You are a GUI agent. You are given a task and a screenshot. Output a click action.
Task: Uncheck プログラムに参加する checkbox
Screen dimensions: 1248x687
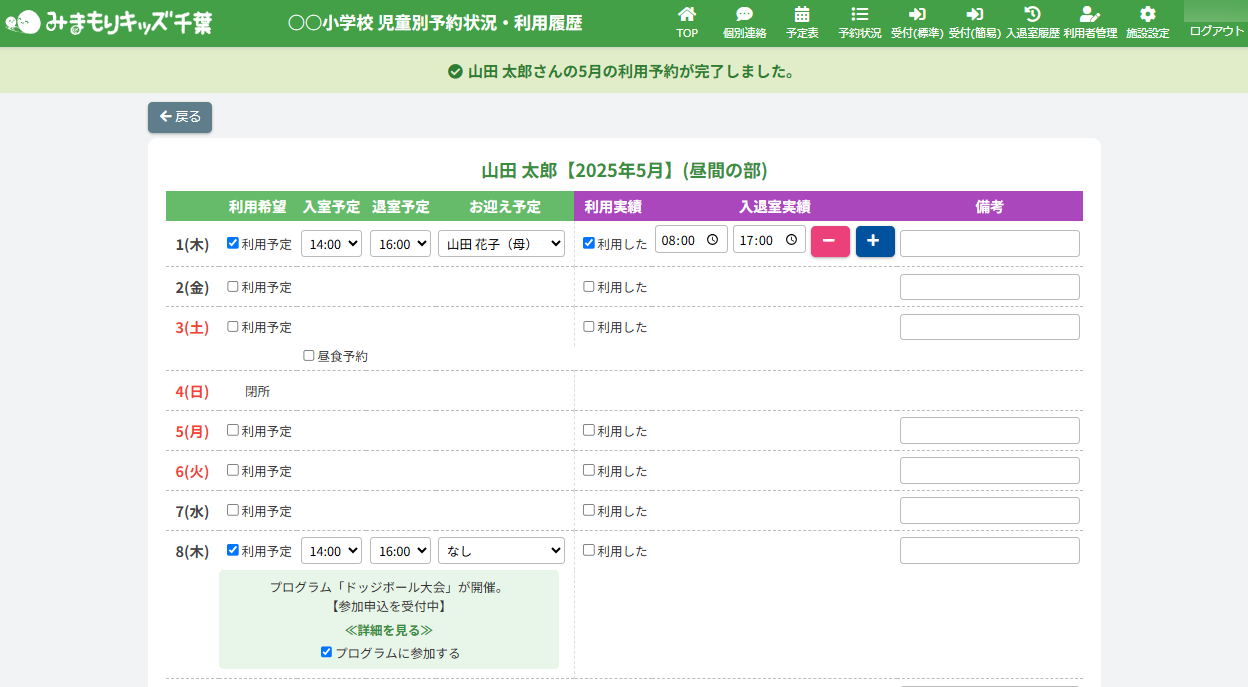[x=327, y=652]
